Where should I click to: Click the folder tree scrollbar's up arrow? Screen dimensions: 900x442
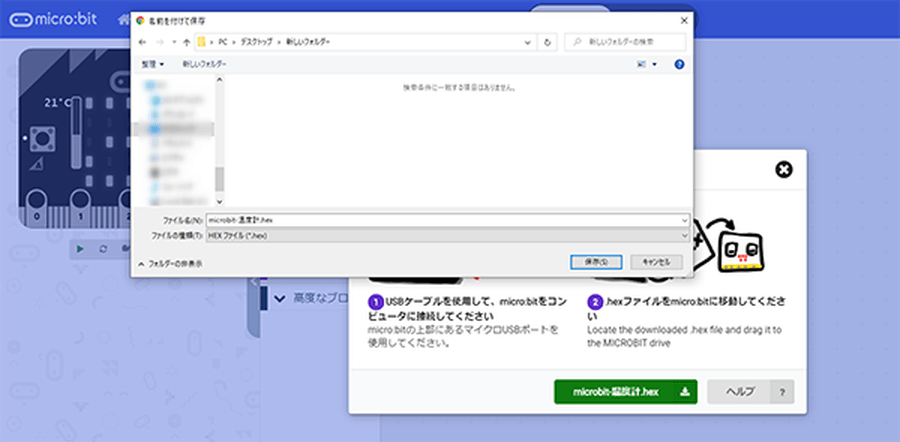219,80
